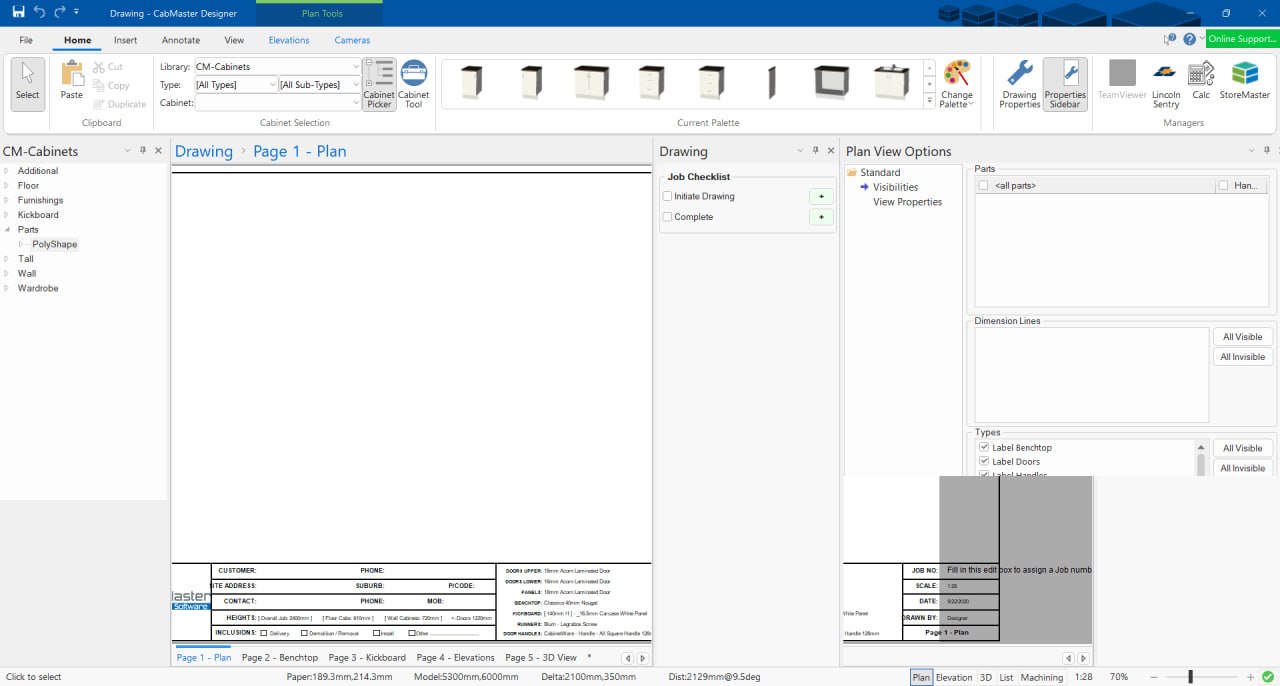Click green status check icon in status bar
The image size is (1280, 686).
point(1268,677)
